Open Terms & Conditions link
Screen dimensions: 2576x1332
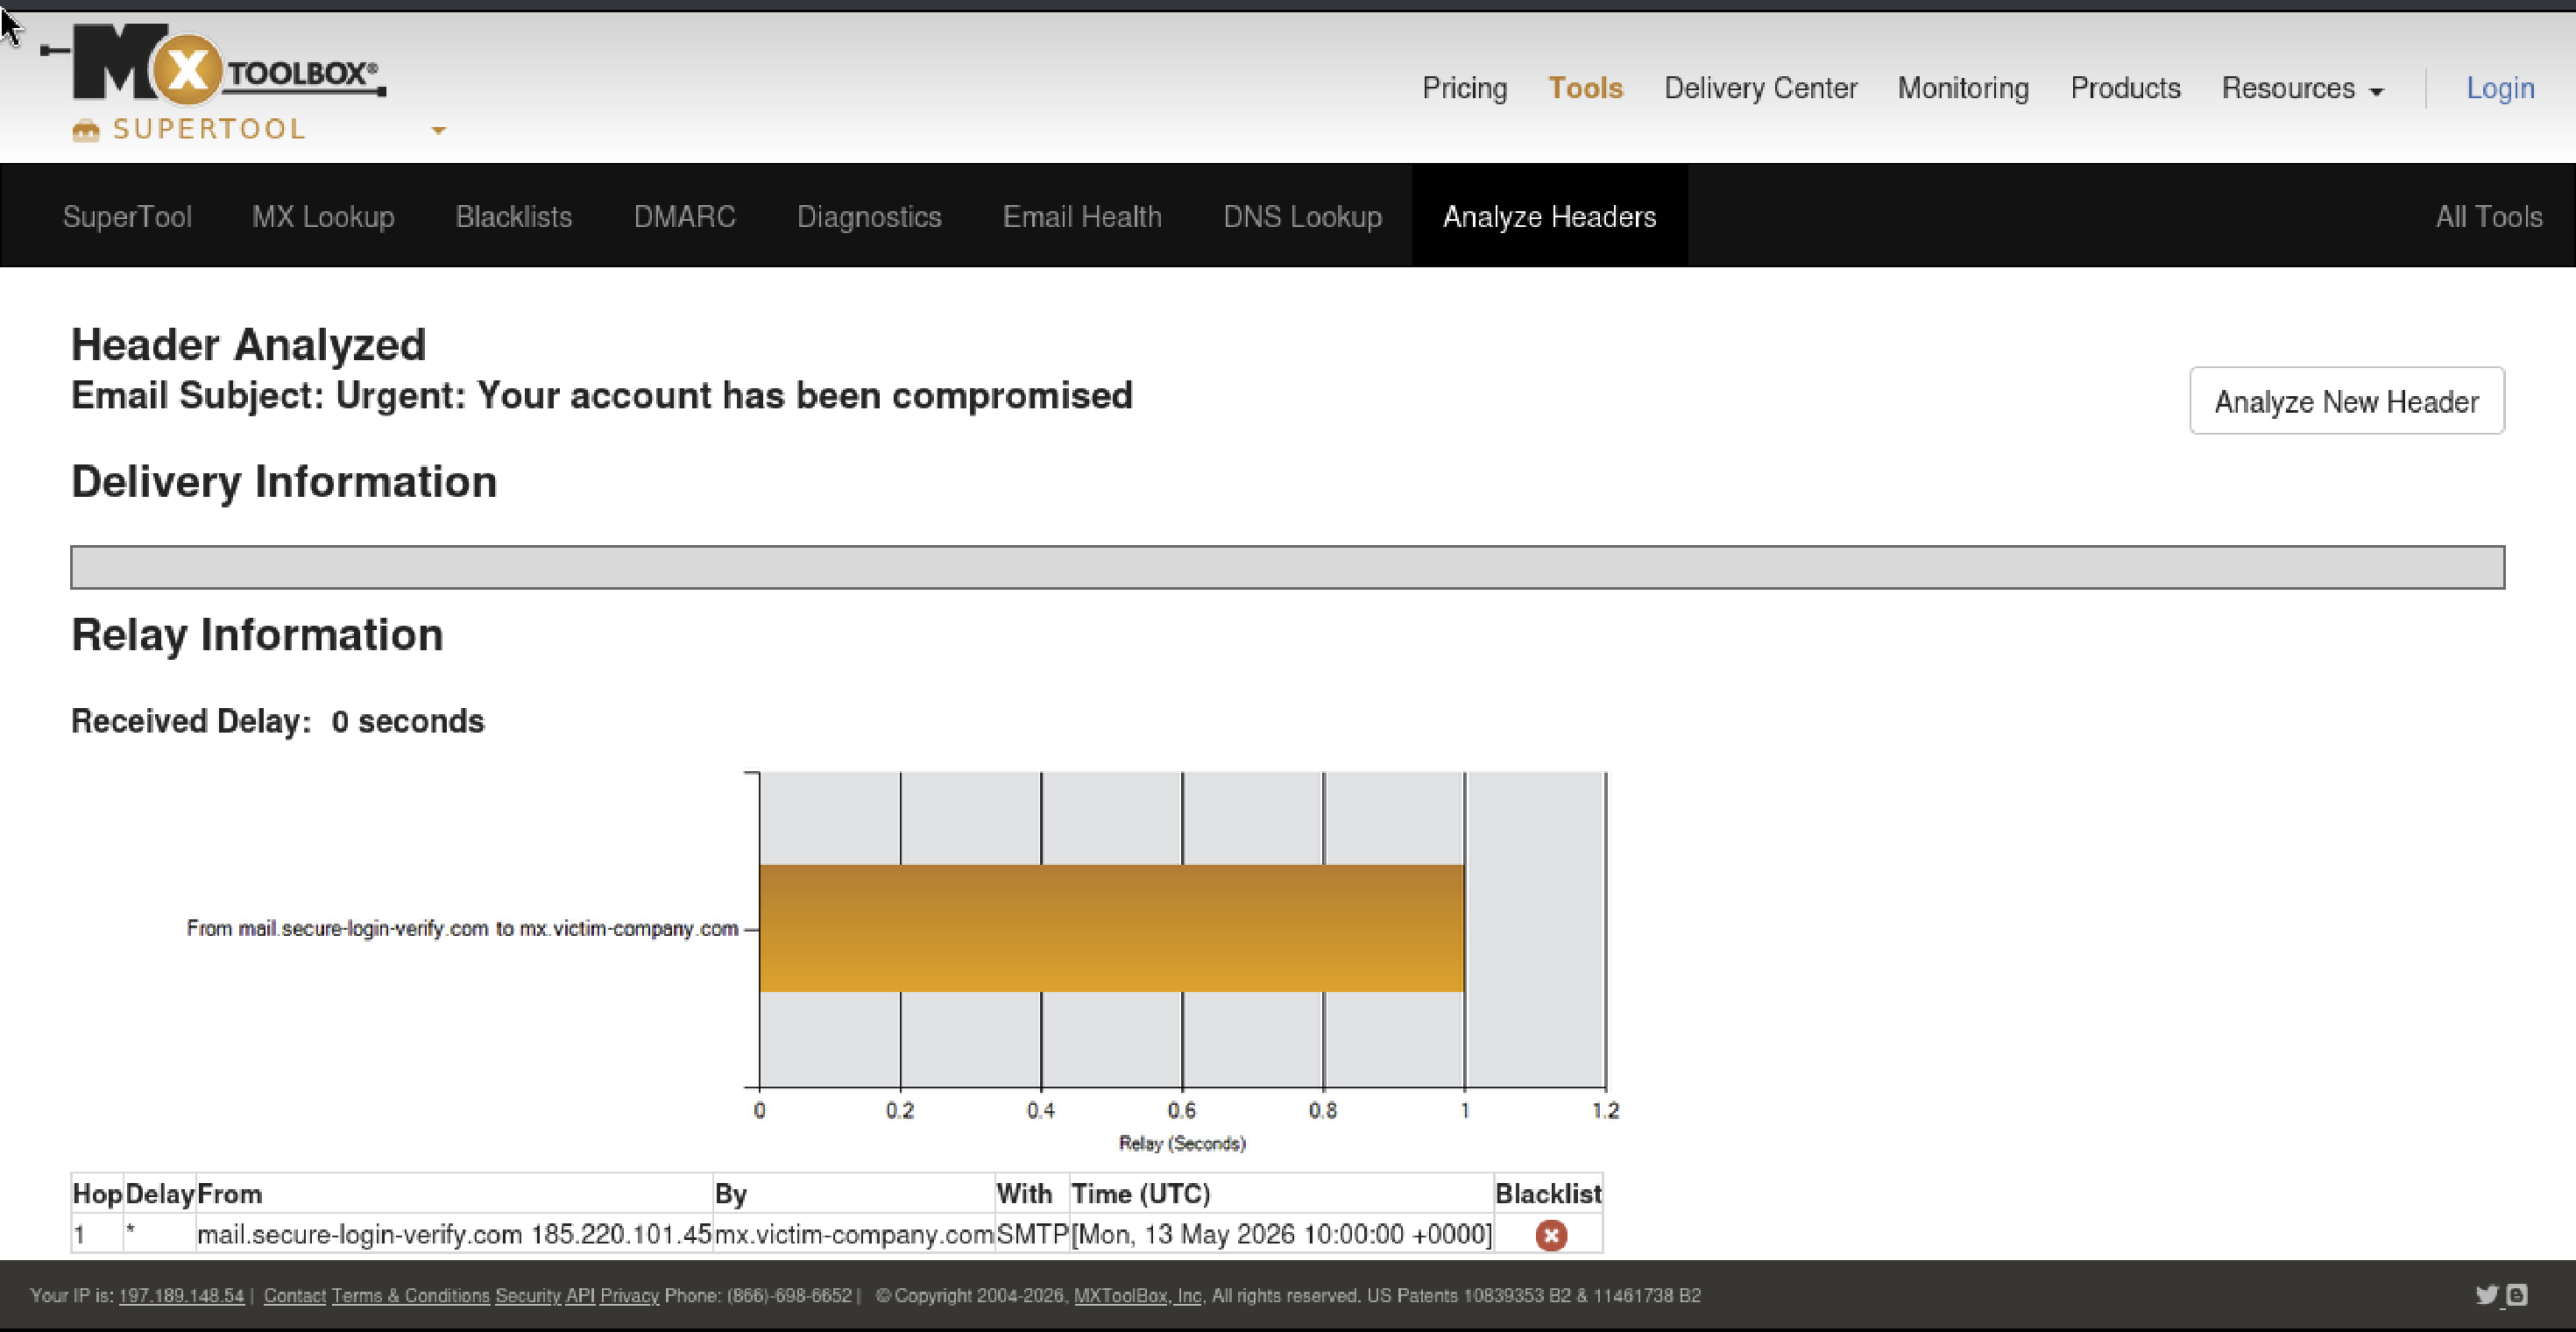[410, 1295]
